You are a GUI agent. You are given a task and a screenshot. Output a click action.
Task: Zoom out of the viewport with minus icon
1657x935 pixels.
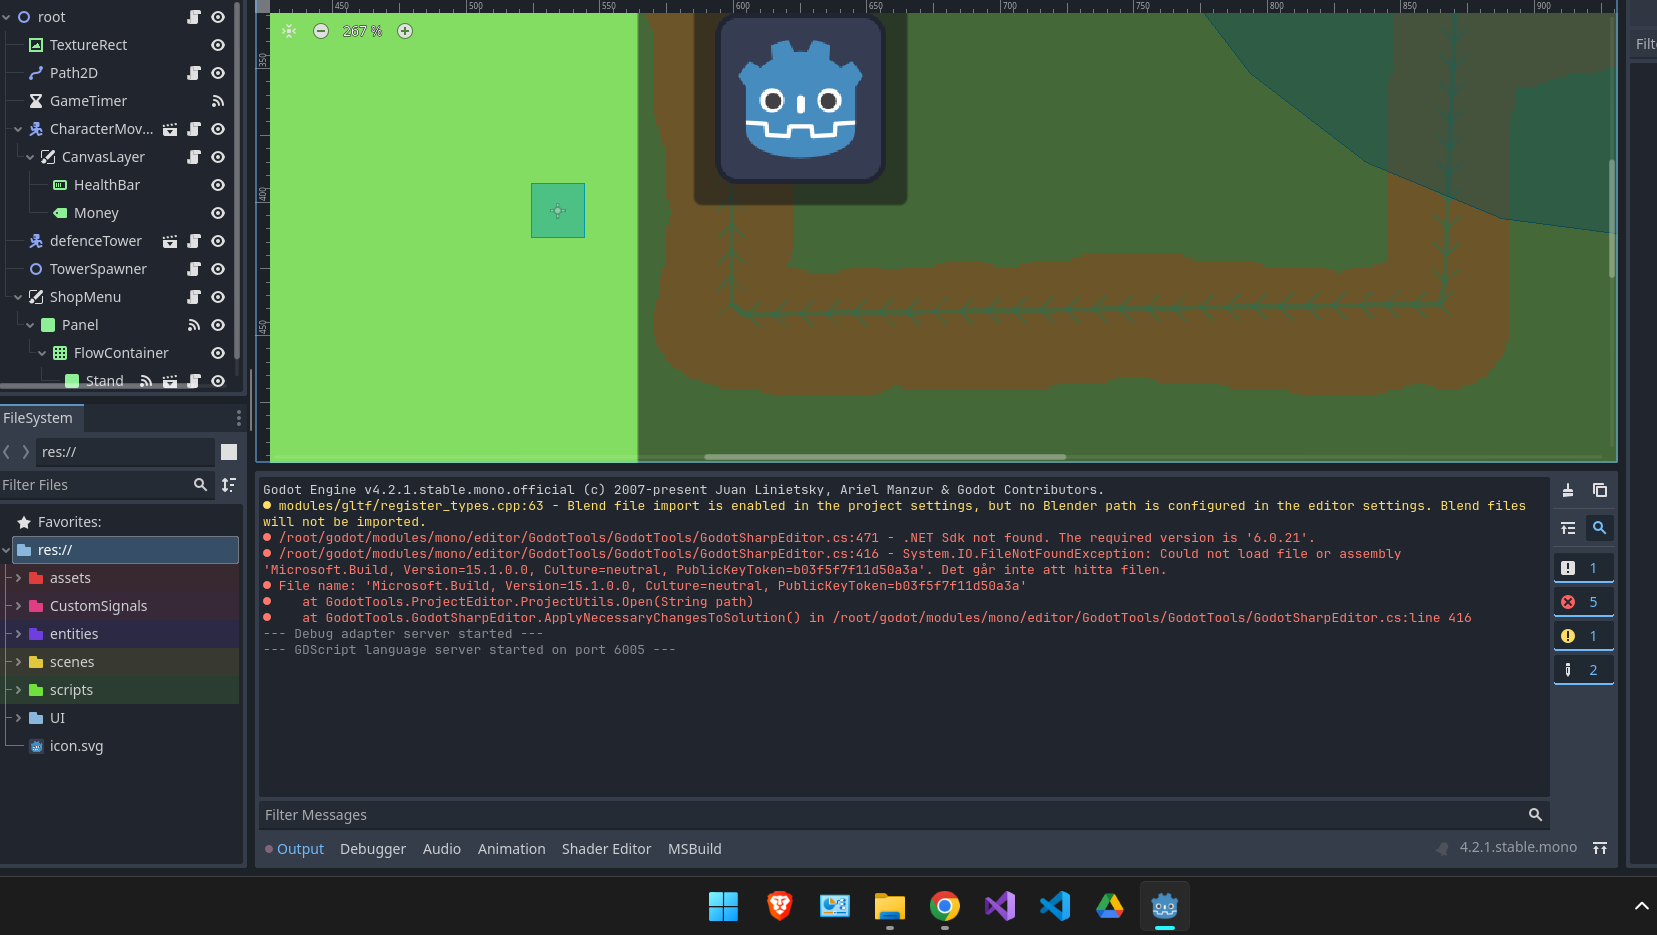pyautogui.click(x=321, y=31)
